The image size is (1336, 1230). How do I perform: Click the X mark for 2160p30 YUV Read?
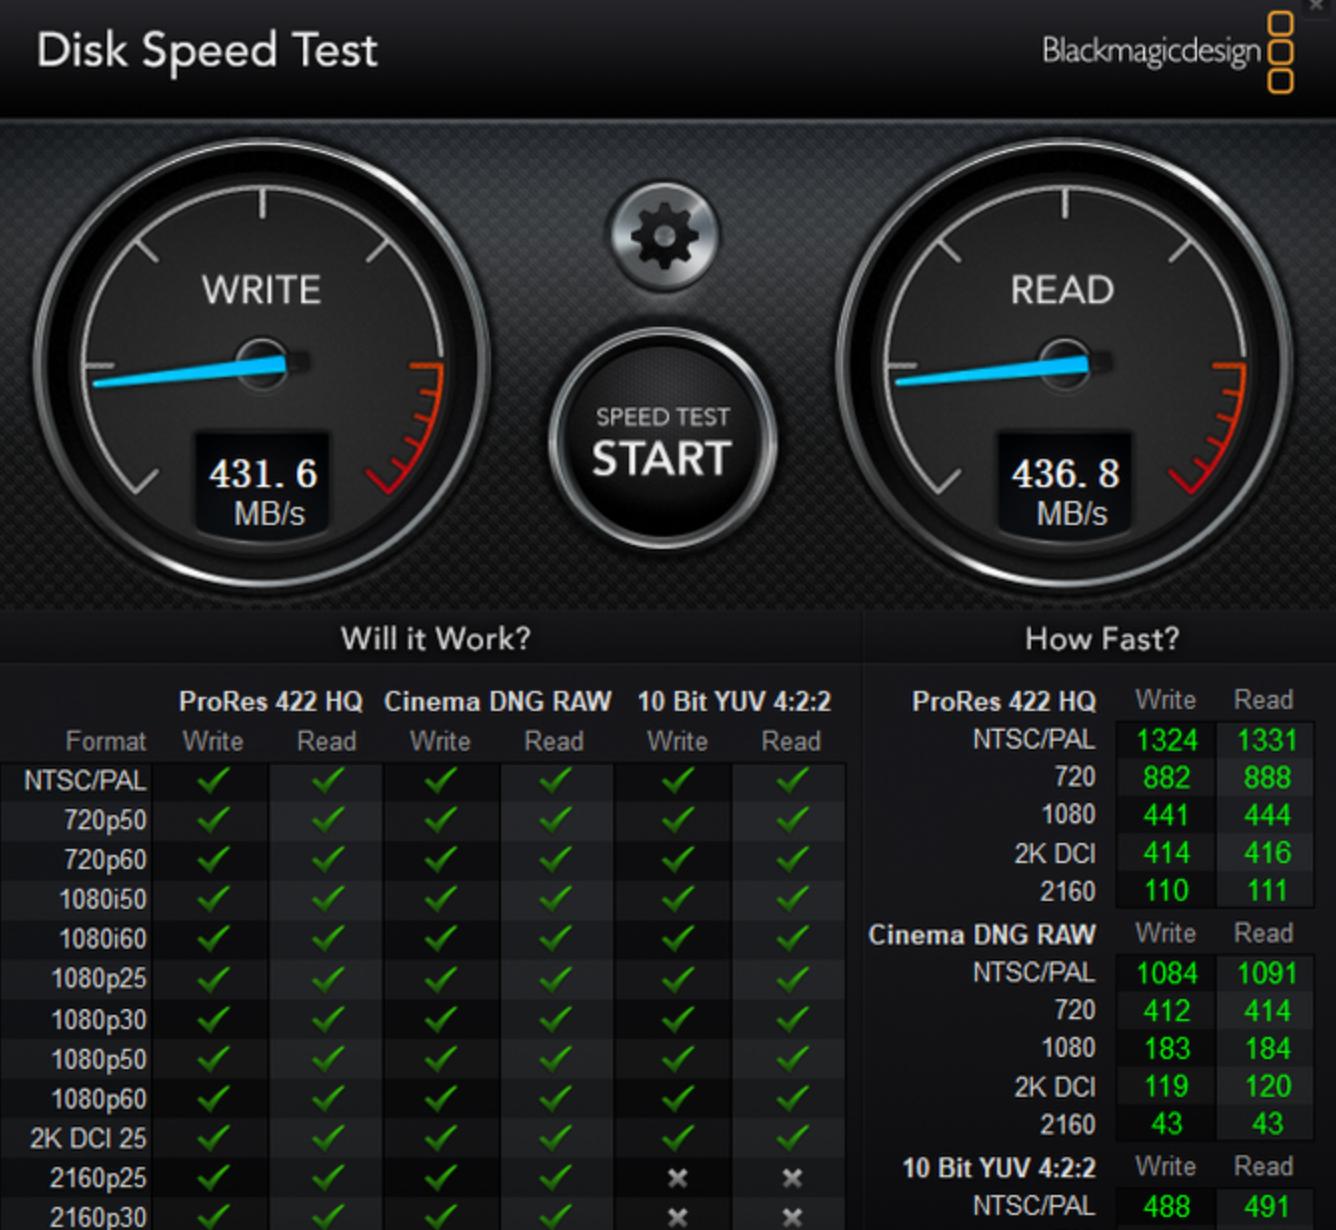pos(792,1217)
